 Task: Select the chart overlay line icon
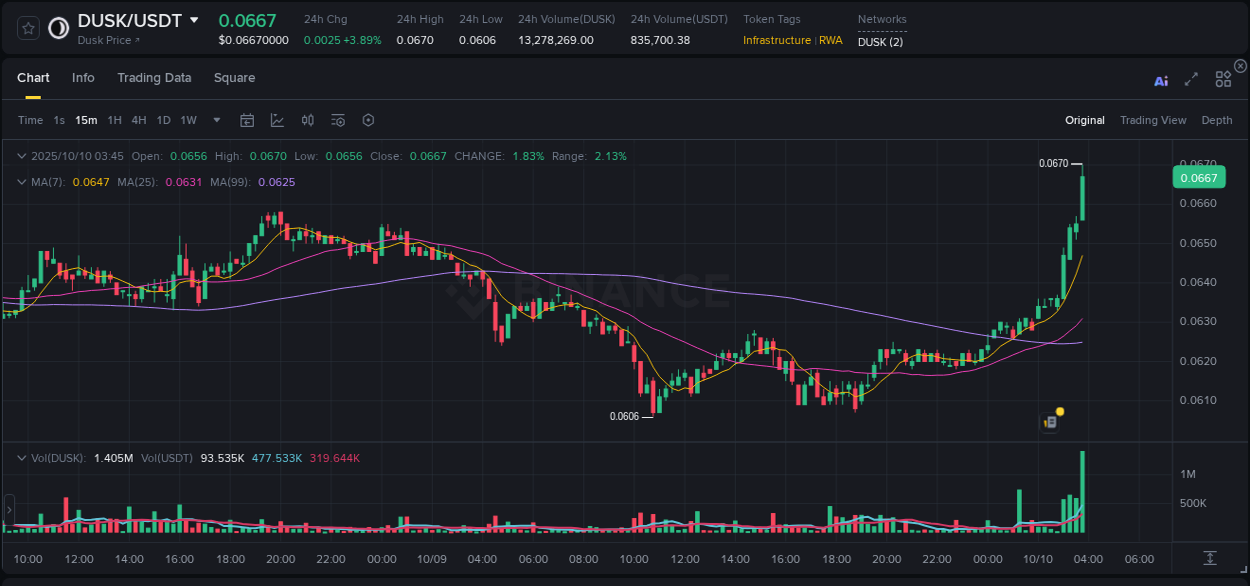(277, 120)
